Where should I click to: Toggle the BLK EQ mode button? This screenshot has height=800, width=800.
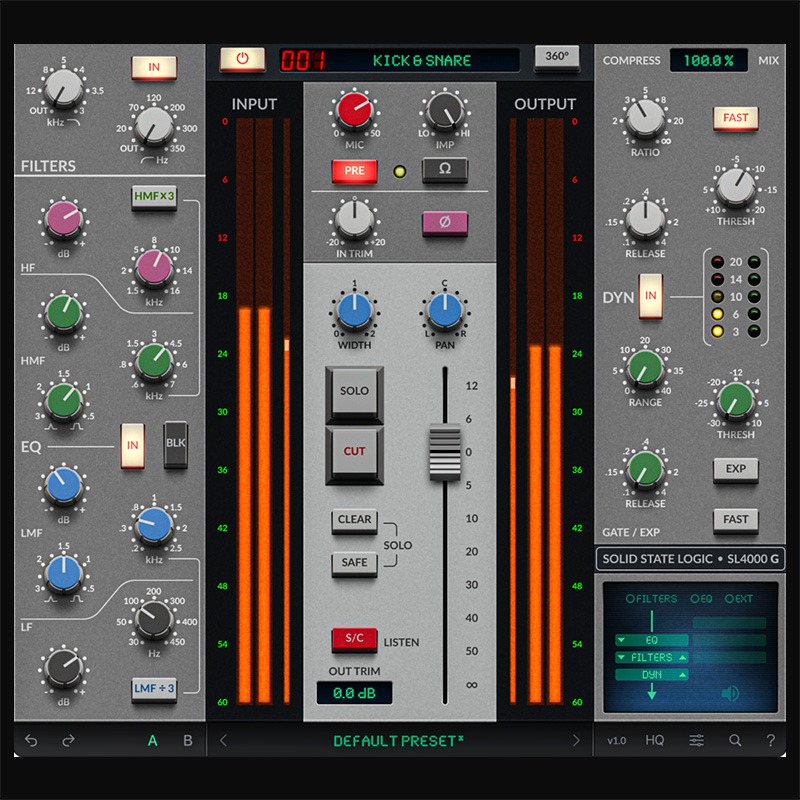click(176, 444)
